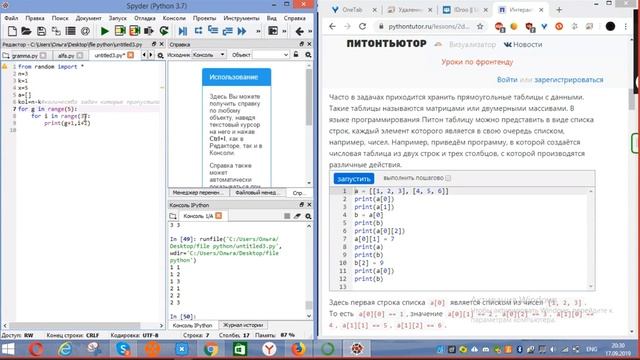Open Новости VK link
Viewport: 640px width, 360px height.
click(523, 44)
